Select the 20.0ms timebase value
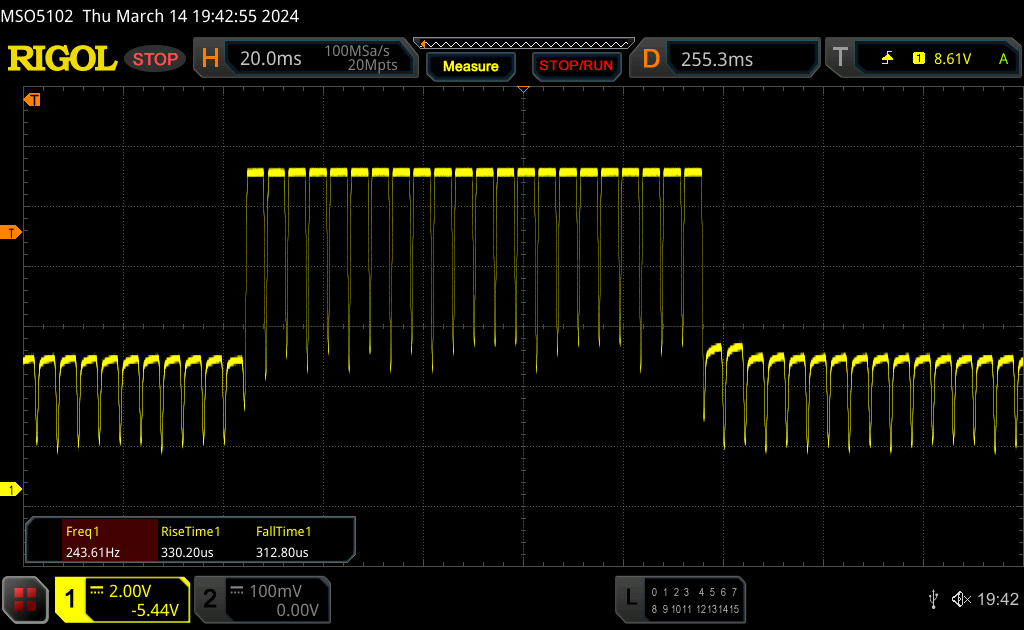 [x=270, y=59]
